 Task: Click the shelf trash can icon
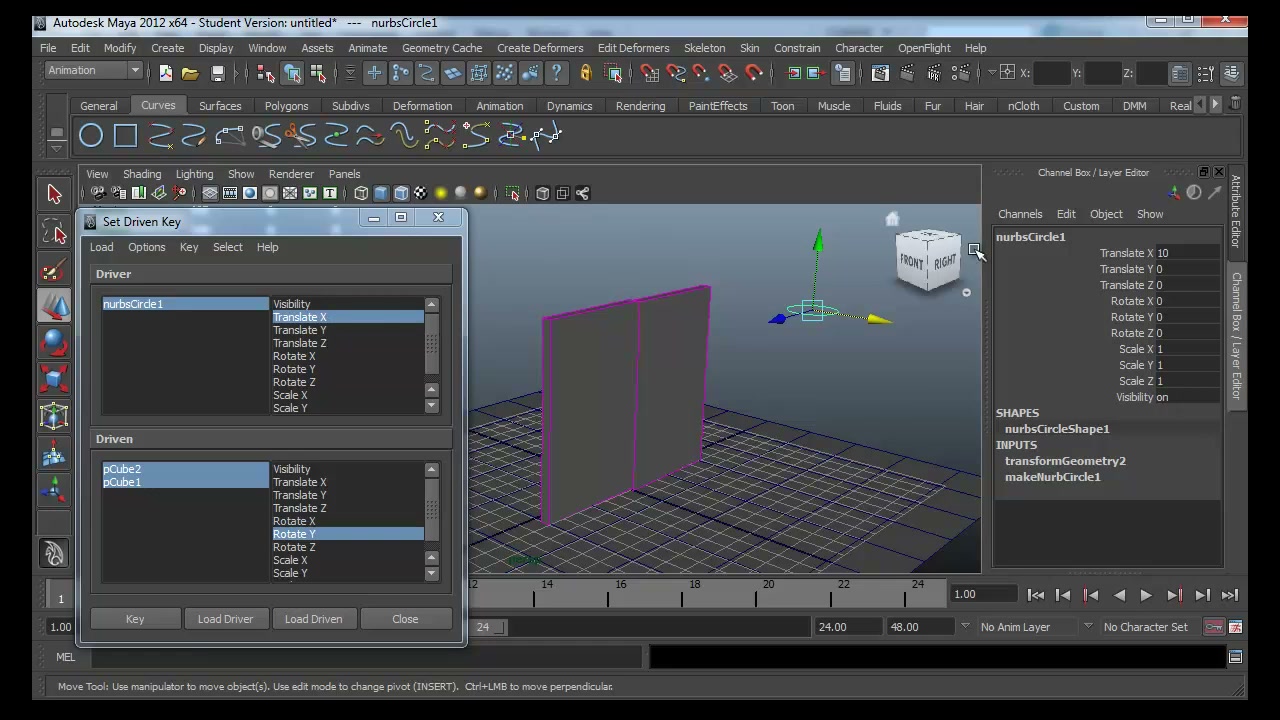(x=1237, y=104)
